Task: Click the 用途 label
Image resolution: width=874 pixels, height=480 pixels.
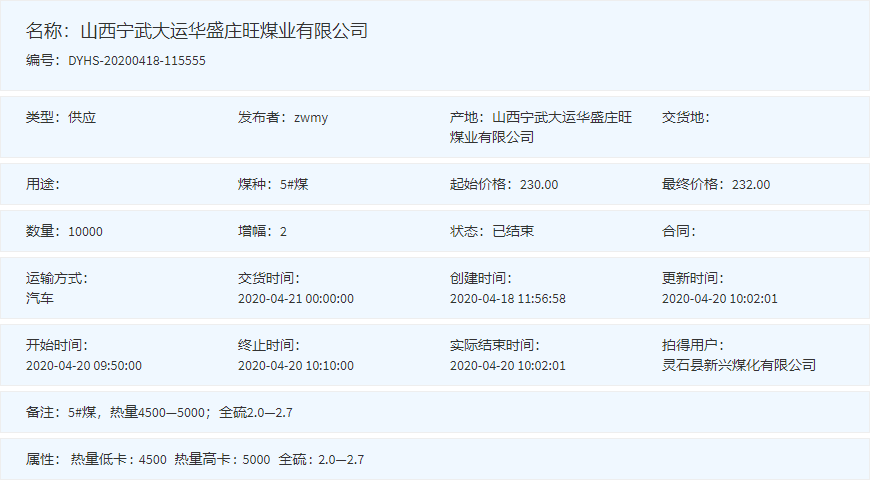Action: click(45, 184)
